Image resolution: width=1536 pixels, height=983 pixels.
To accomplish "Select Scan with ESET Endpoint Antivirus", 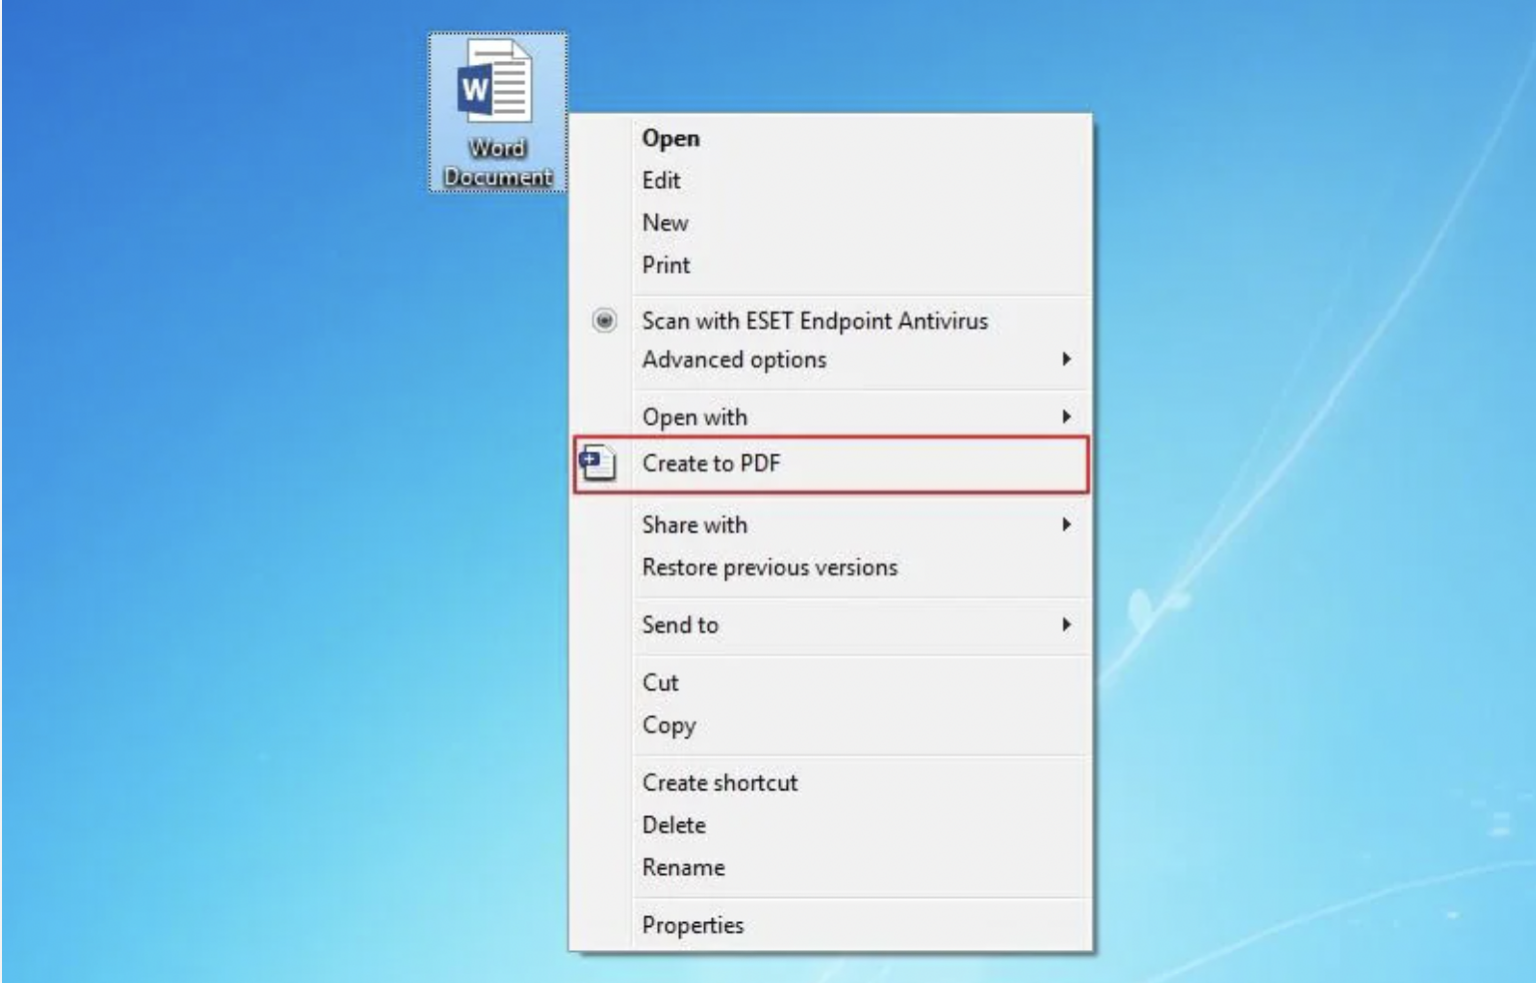I will [815, 321].
